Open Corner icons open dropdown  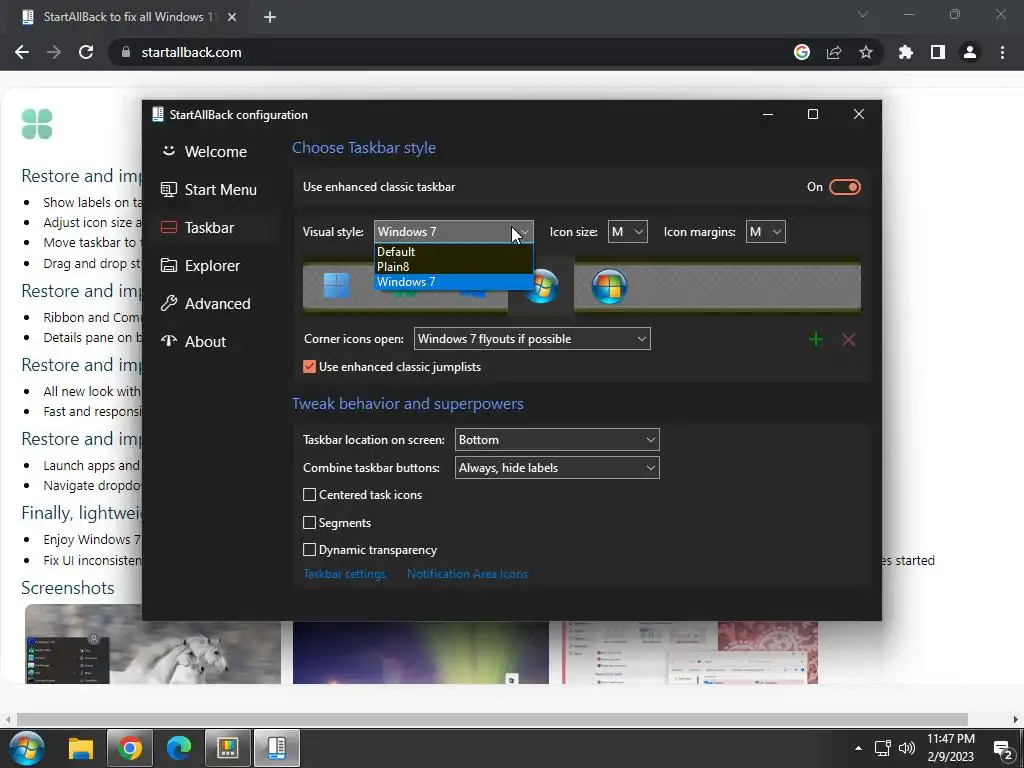point(532,339)
